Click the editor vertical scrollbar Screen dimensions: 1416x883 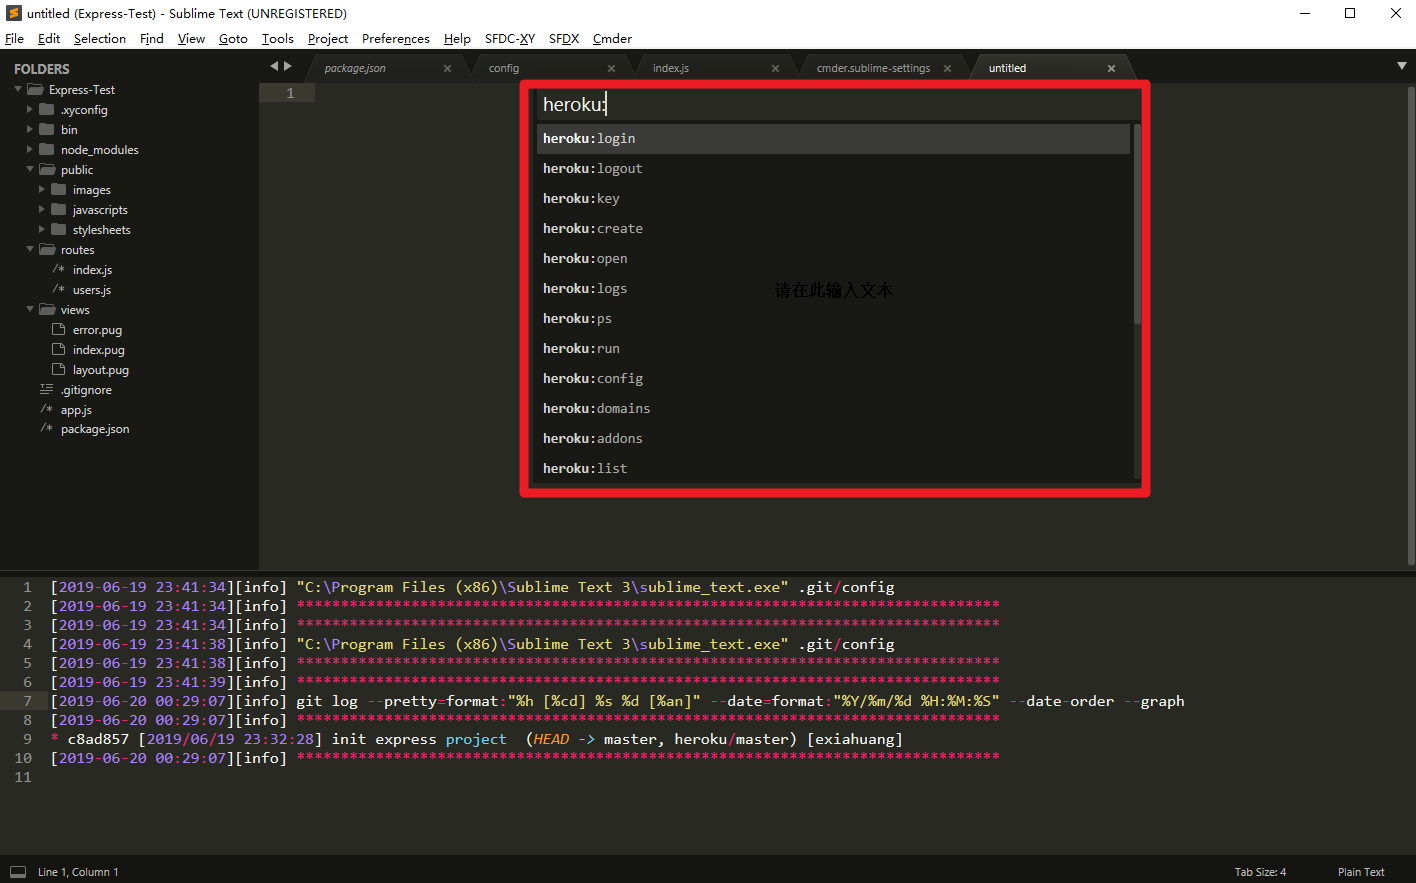click(1411, 325)
